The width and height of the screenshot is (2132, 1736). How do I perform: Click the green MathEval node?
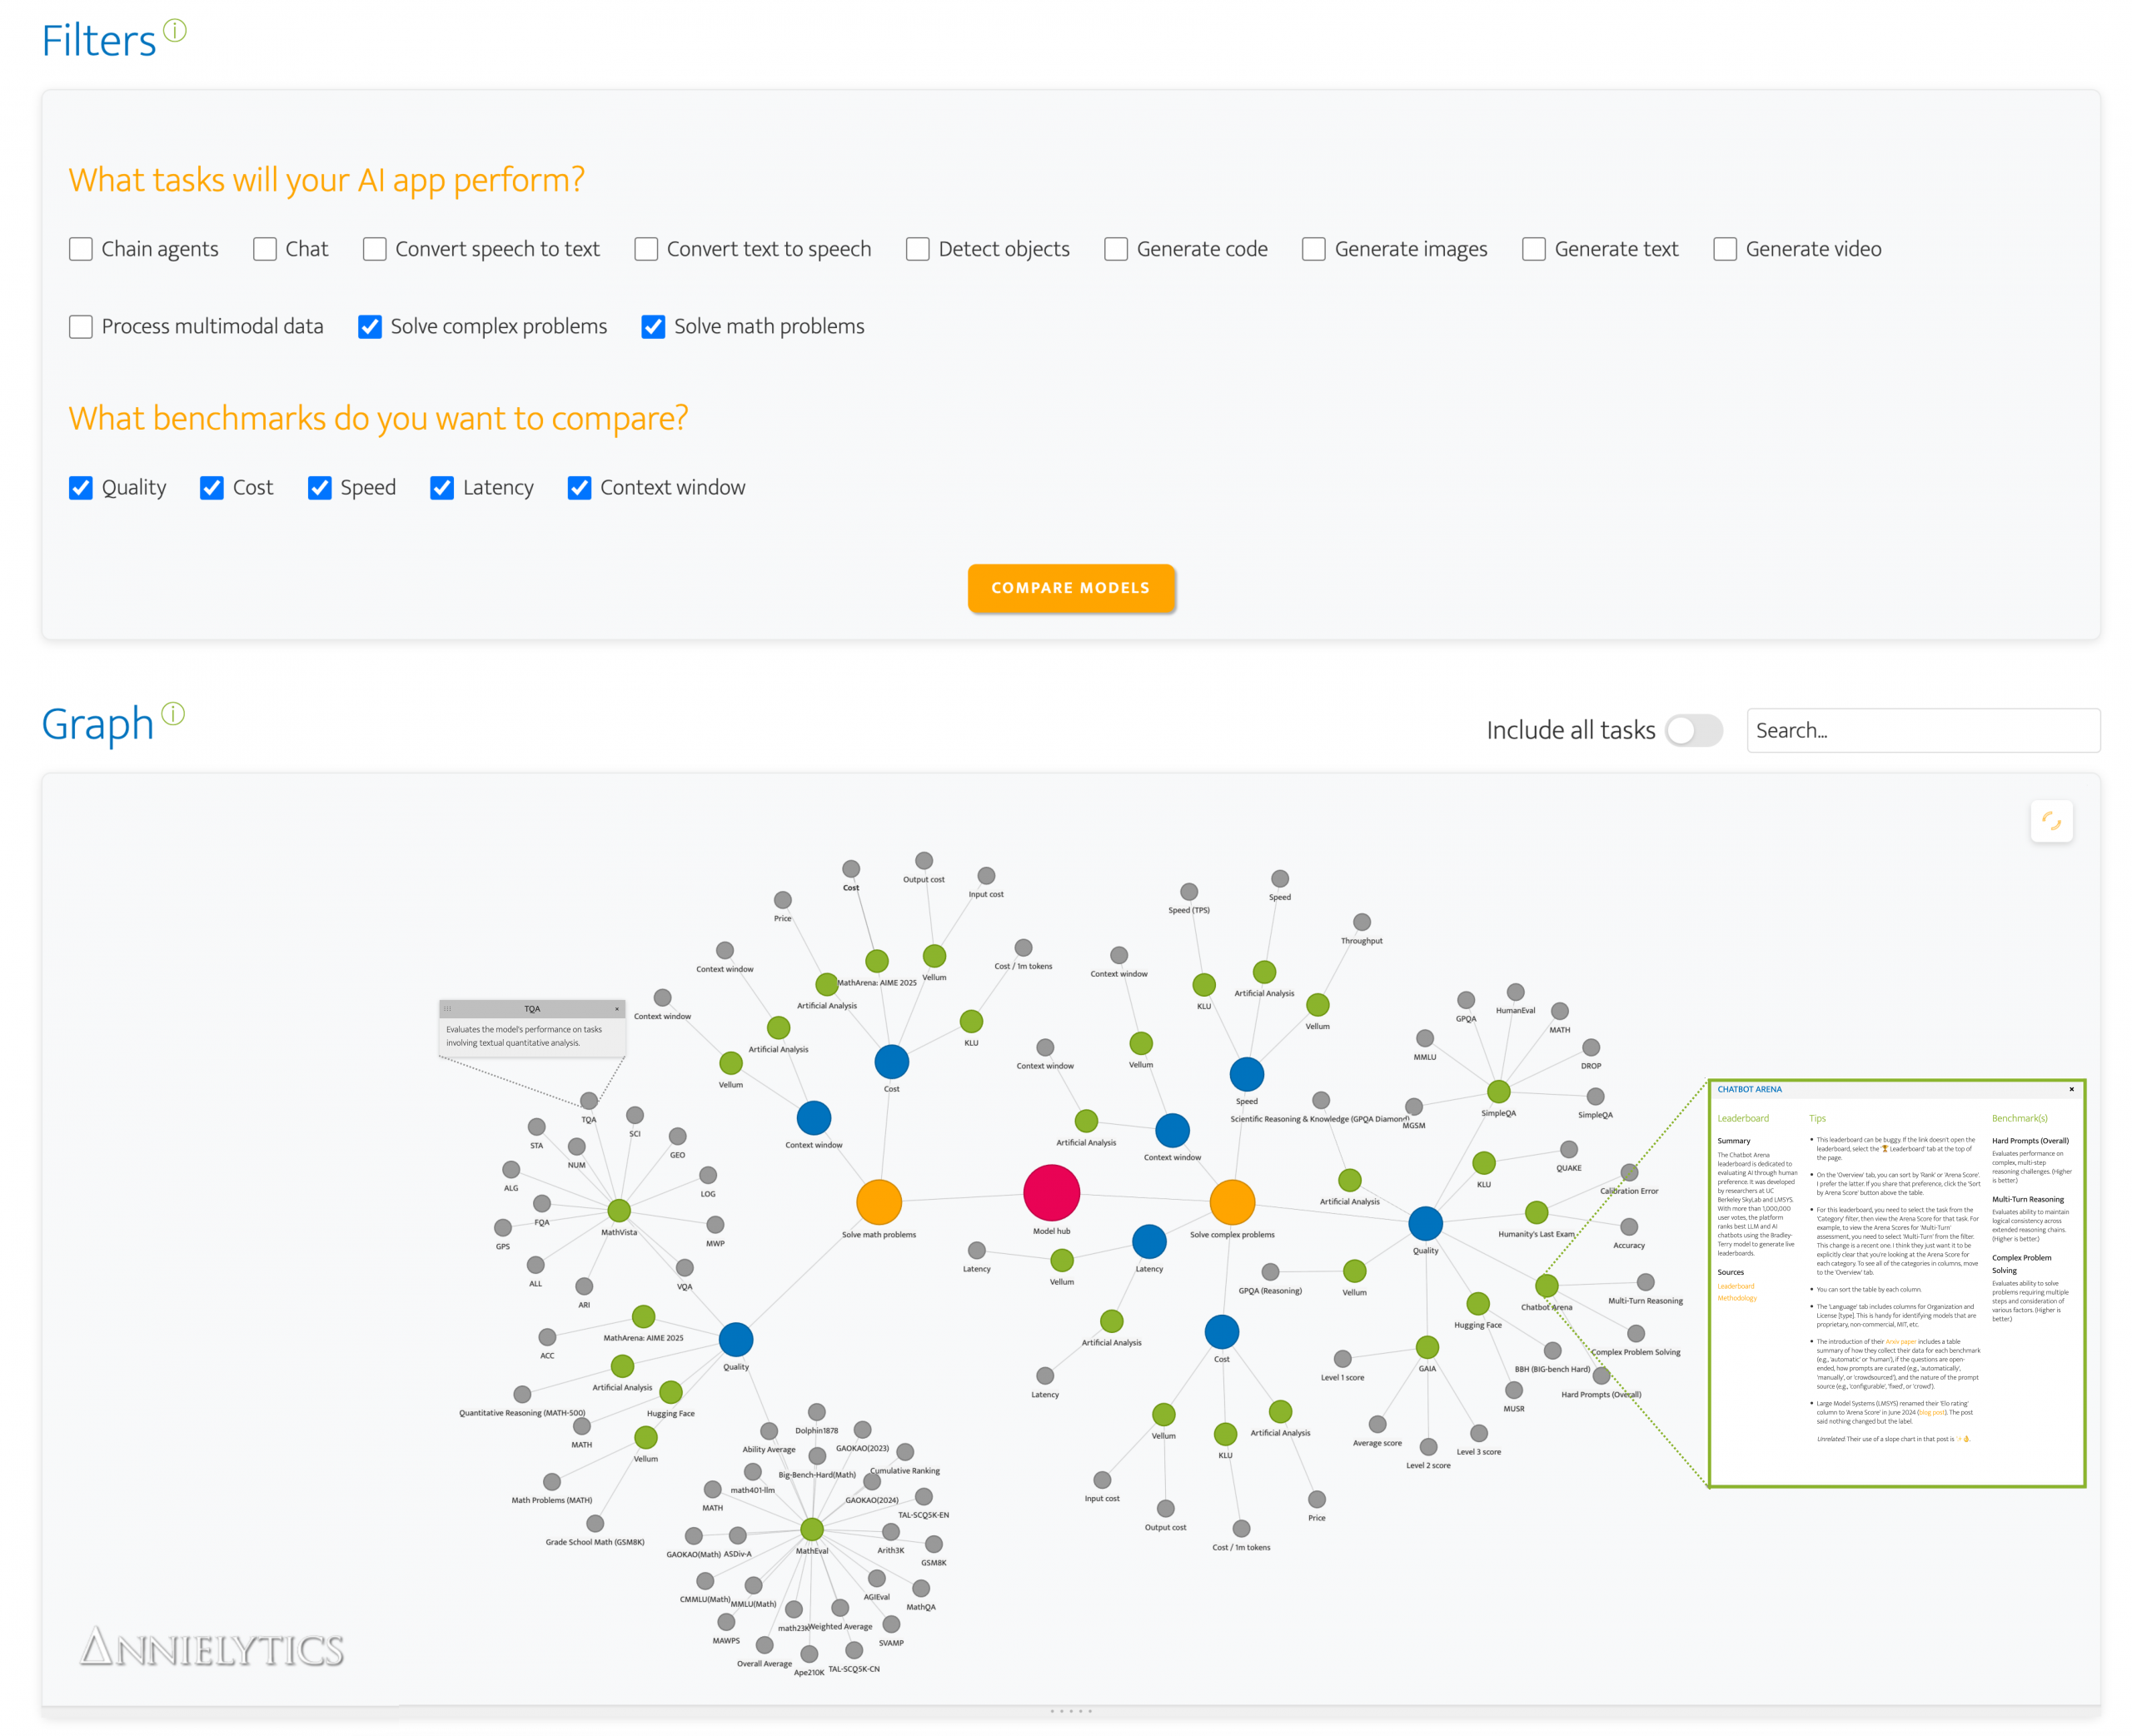[811, 1529]
